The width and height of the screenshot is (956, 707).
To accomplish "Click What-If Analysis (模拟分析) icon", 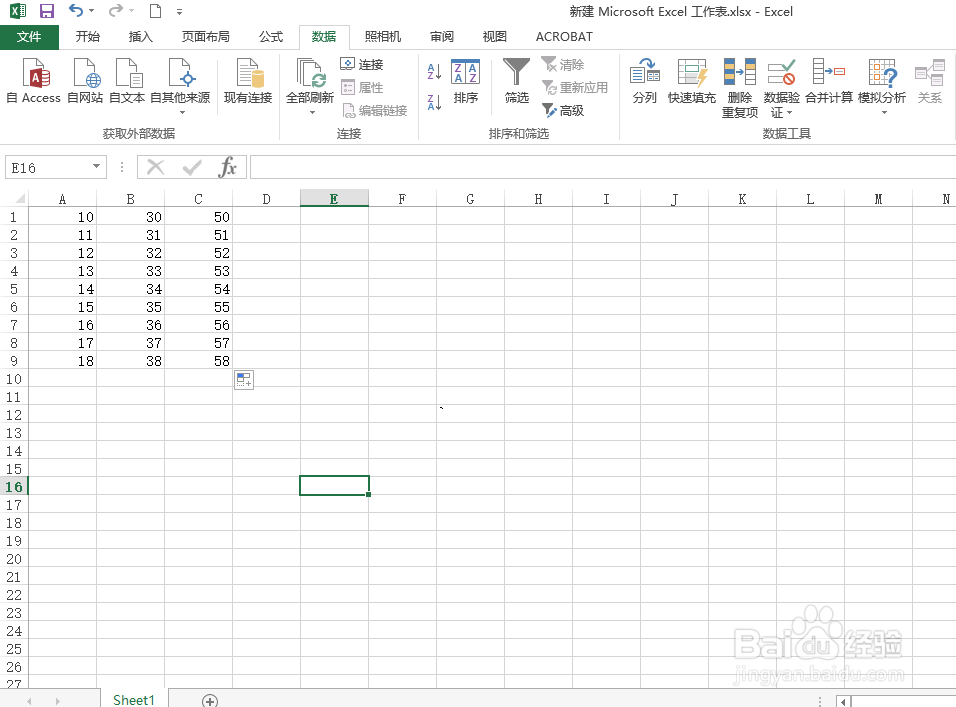I will coord(882,73).
